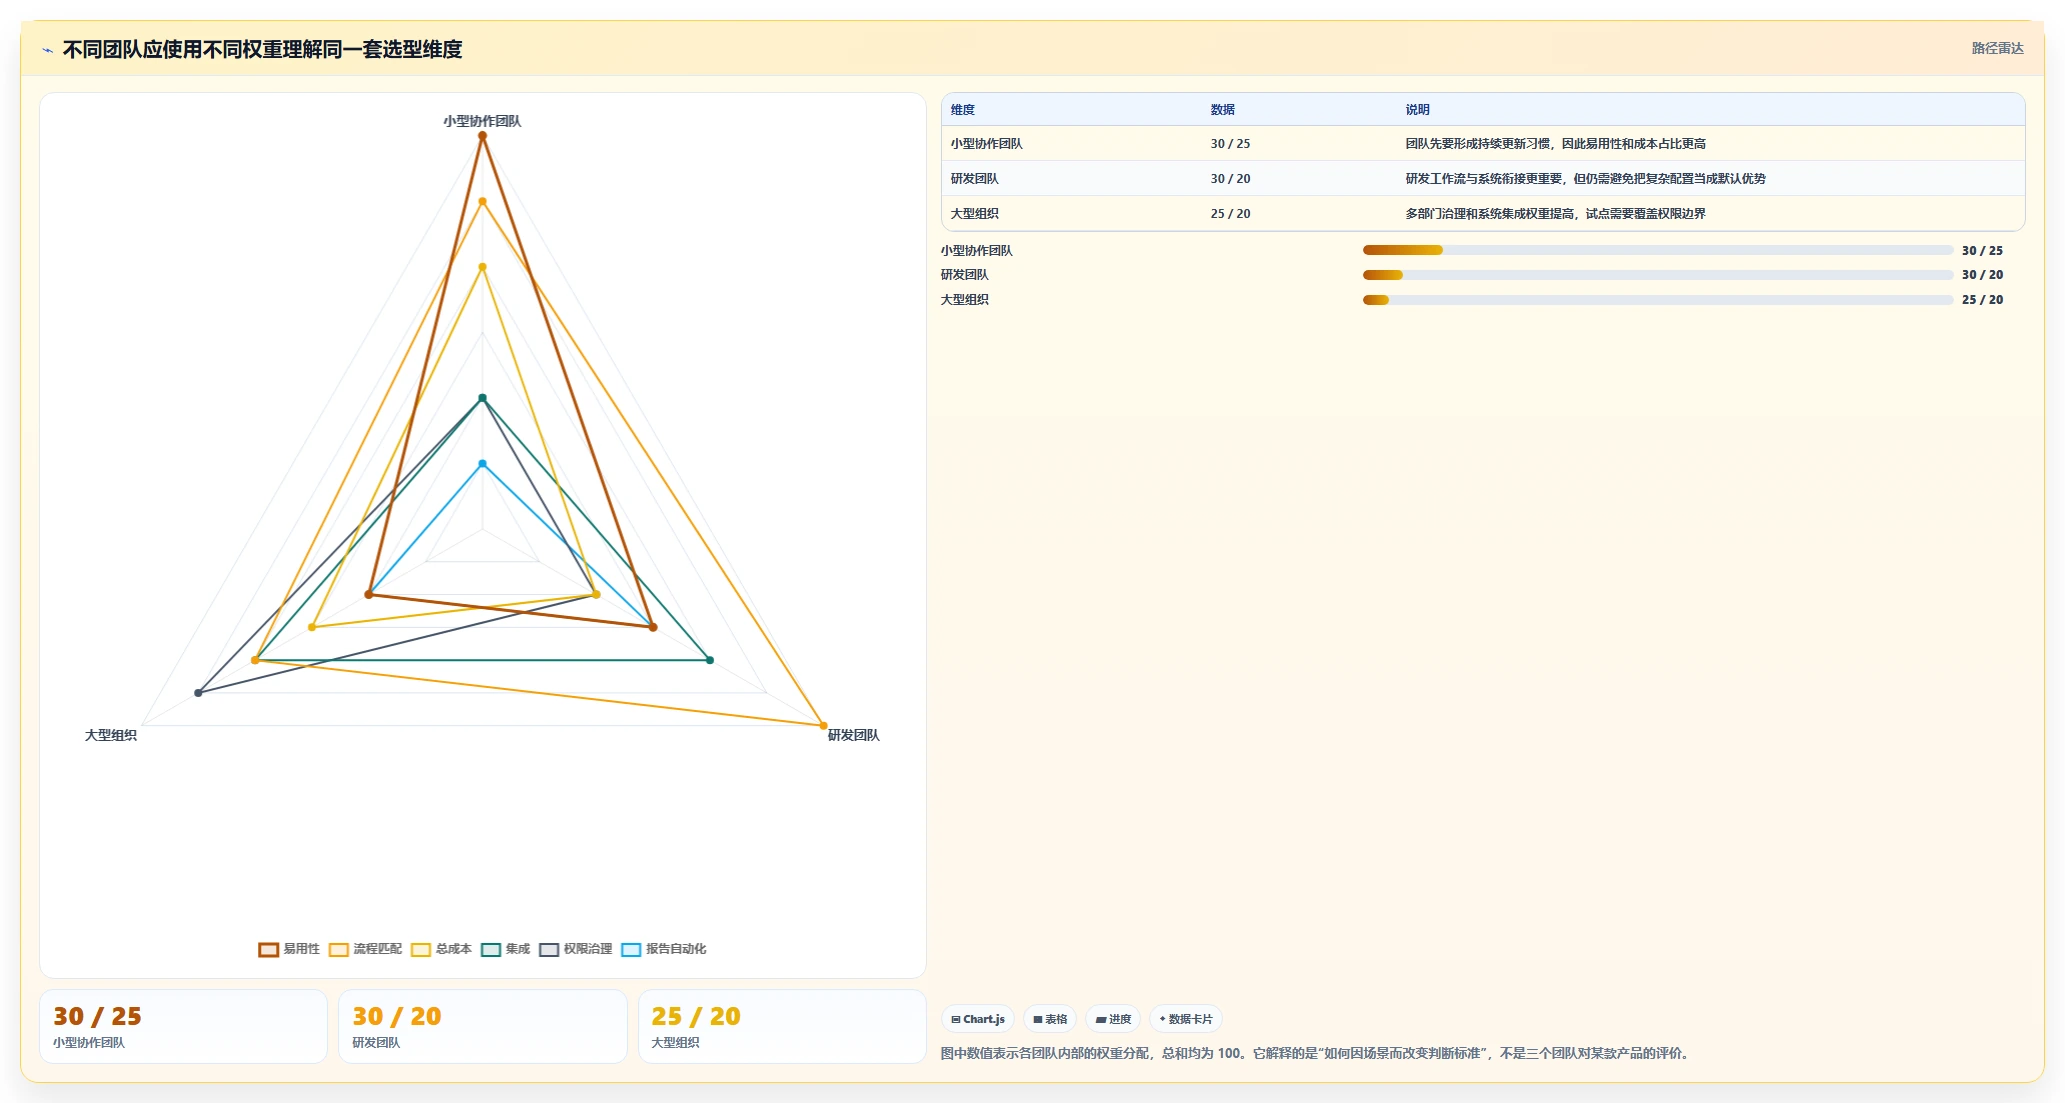Click the small blue icon before the page title
Screen dimensions: 2065x1103
coord(47,50)
